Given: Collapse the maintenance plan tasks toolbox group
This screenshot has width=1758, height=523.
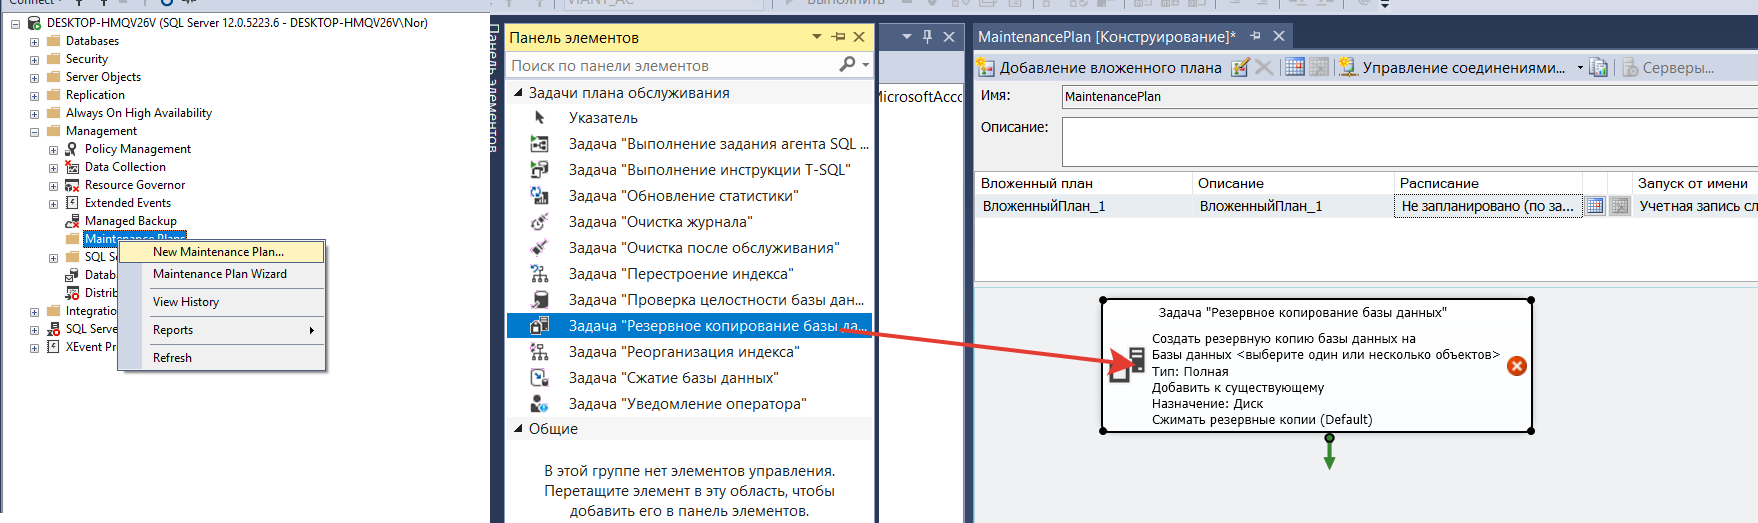Looking at the screenshot, I should (x=518, y=93).
